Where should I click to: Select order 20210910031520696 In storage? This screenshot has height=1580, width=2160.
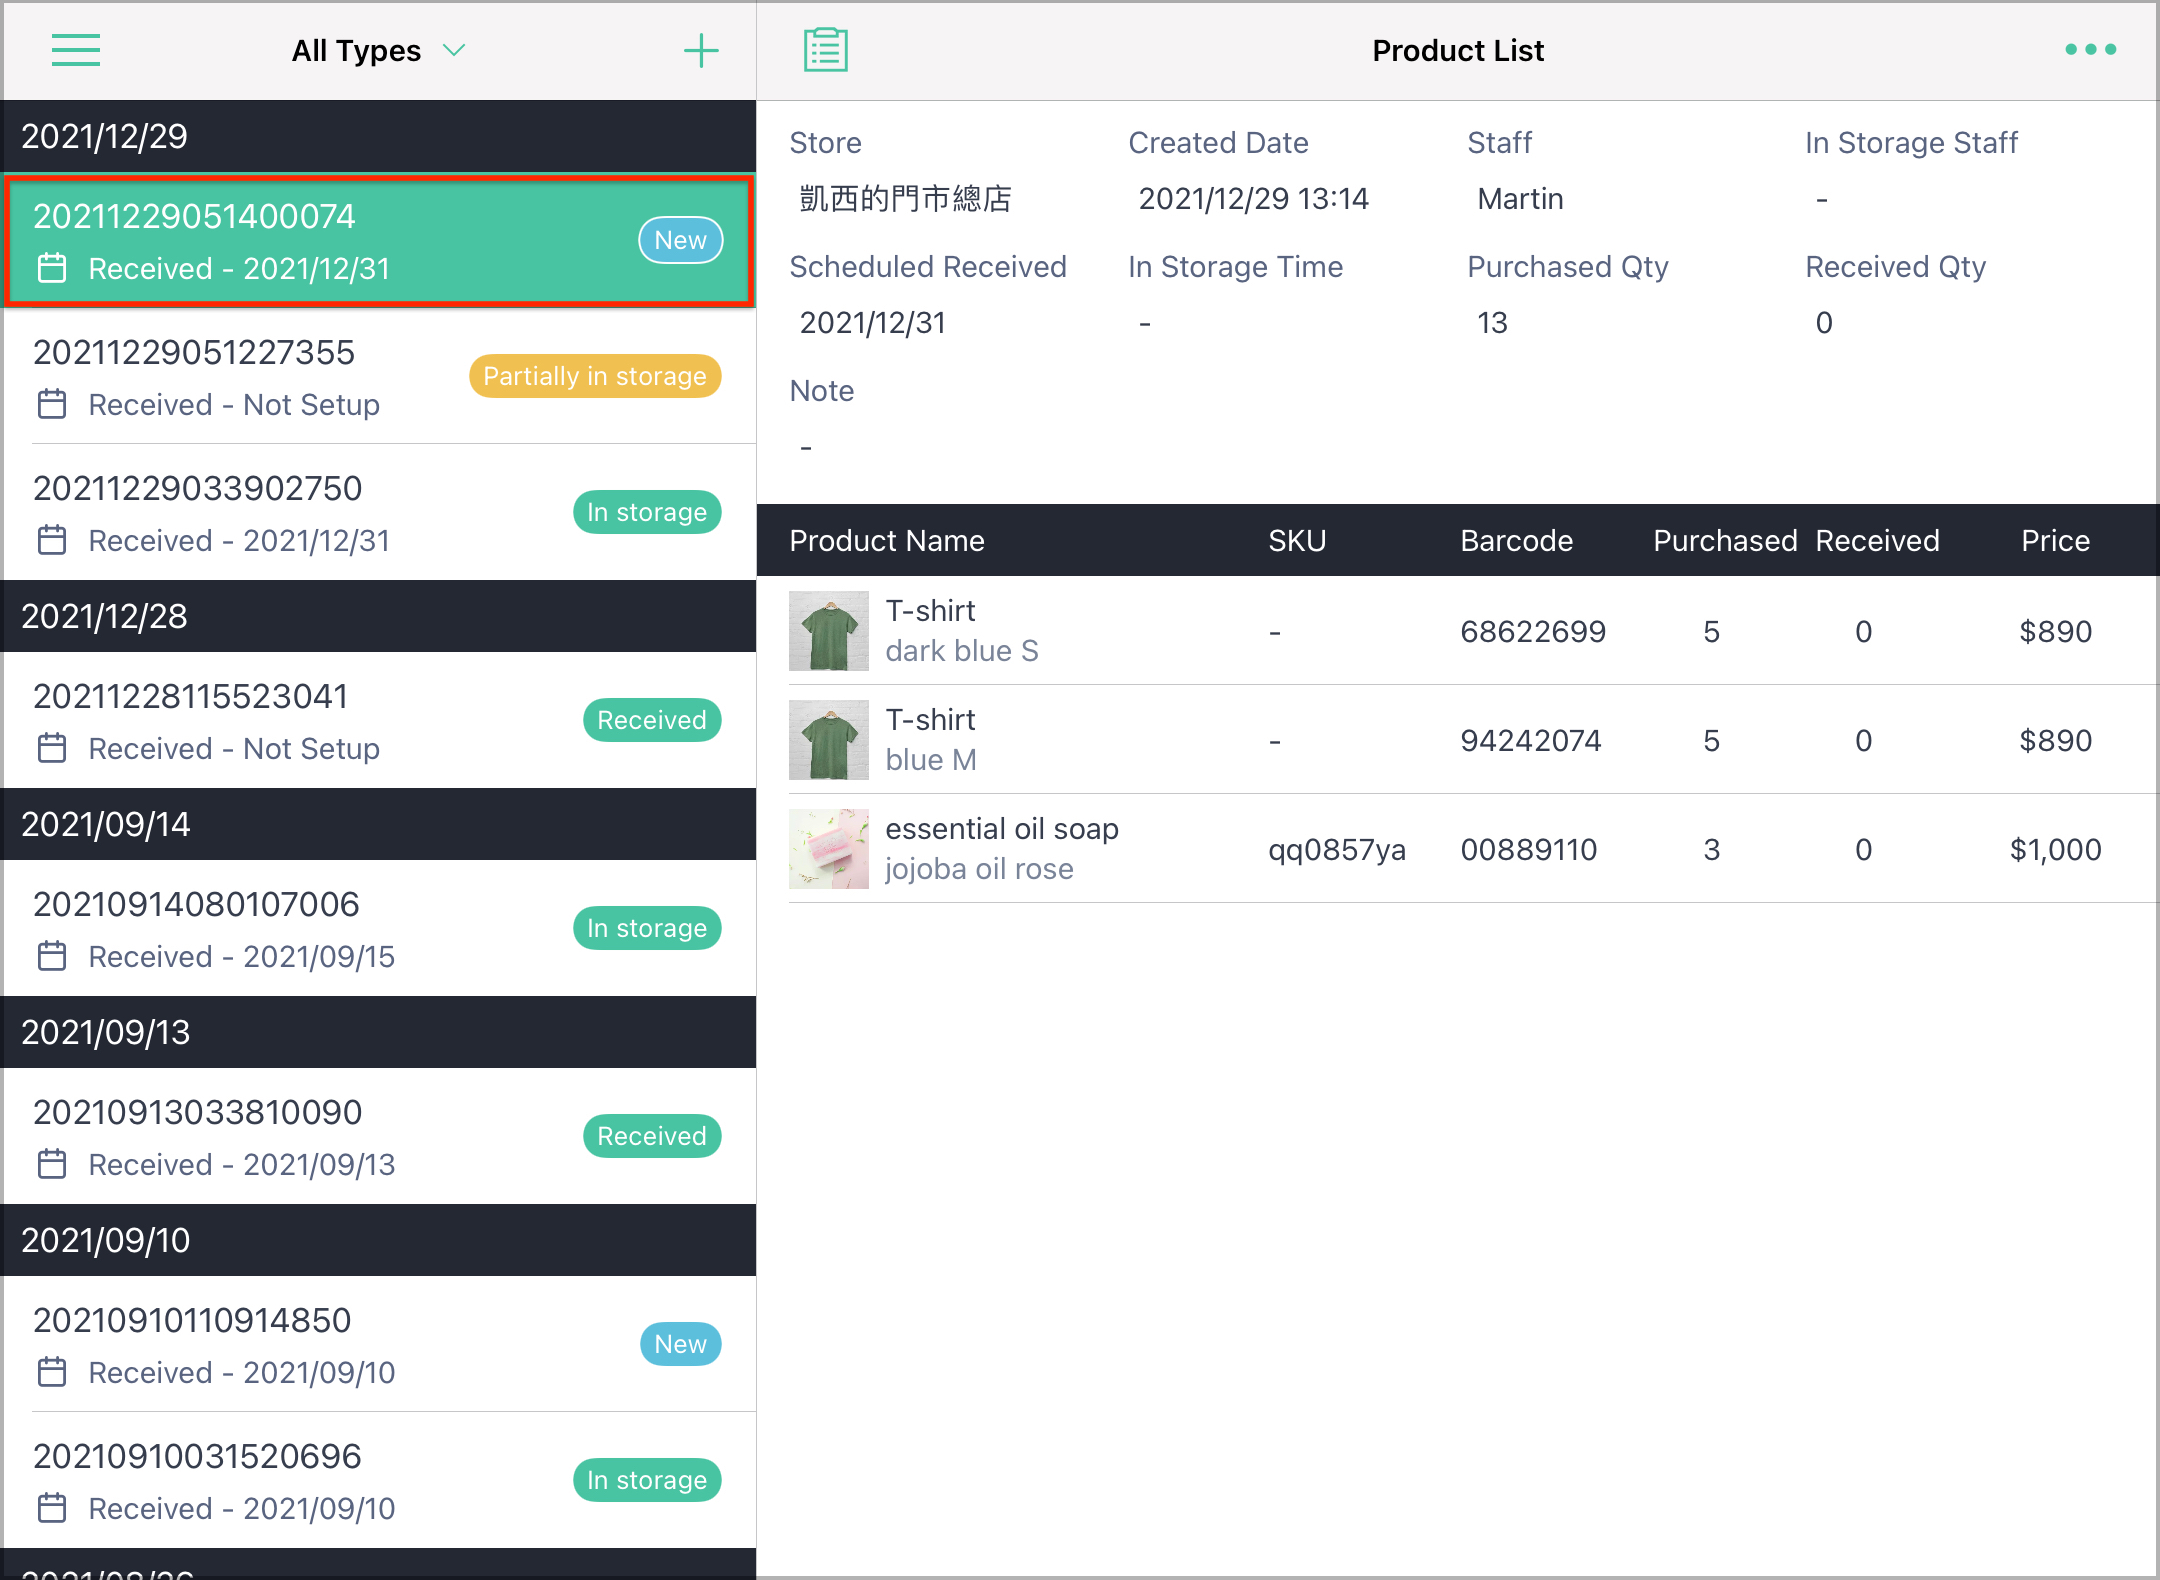pyautogui.click(x=379, y=1481)
